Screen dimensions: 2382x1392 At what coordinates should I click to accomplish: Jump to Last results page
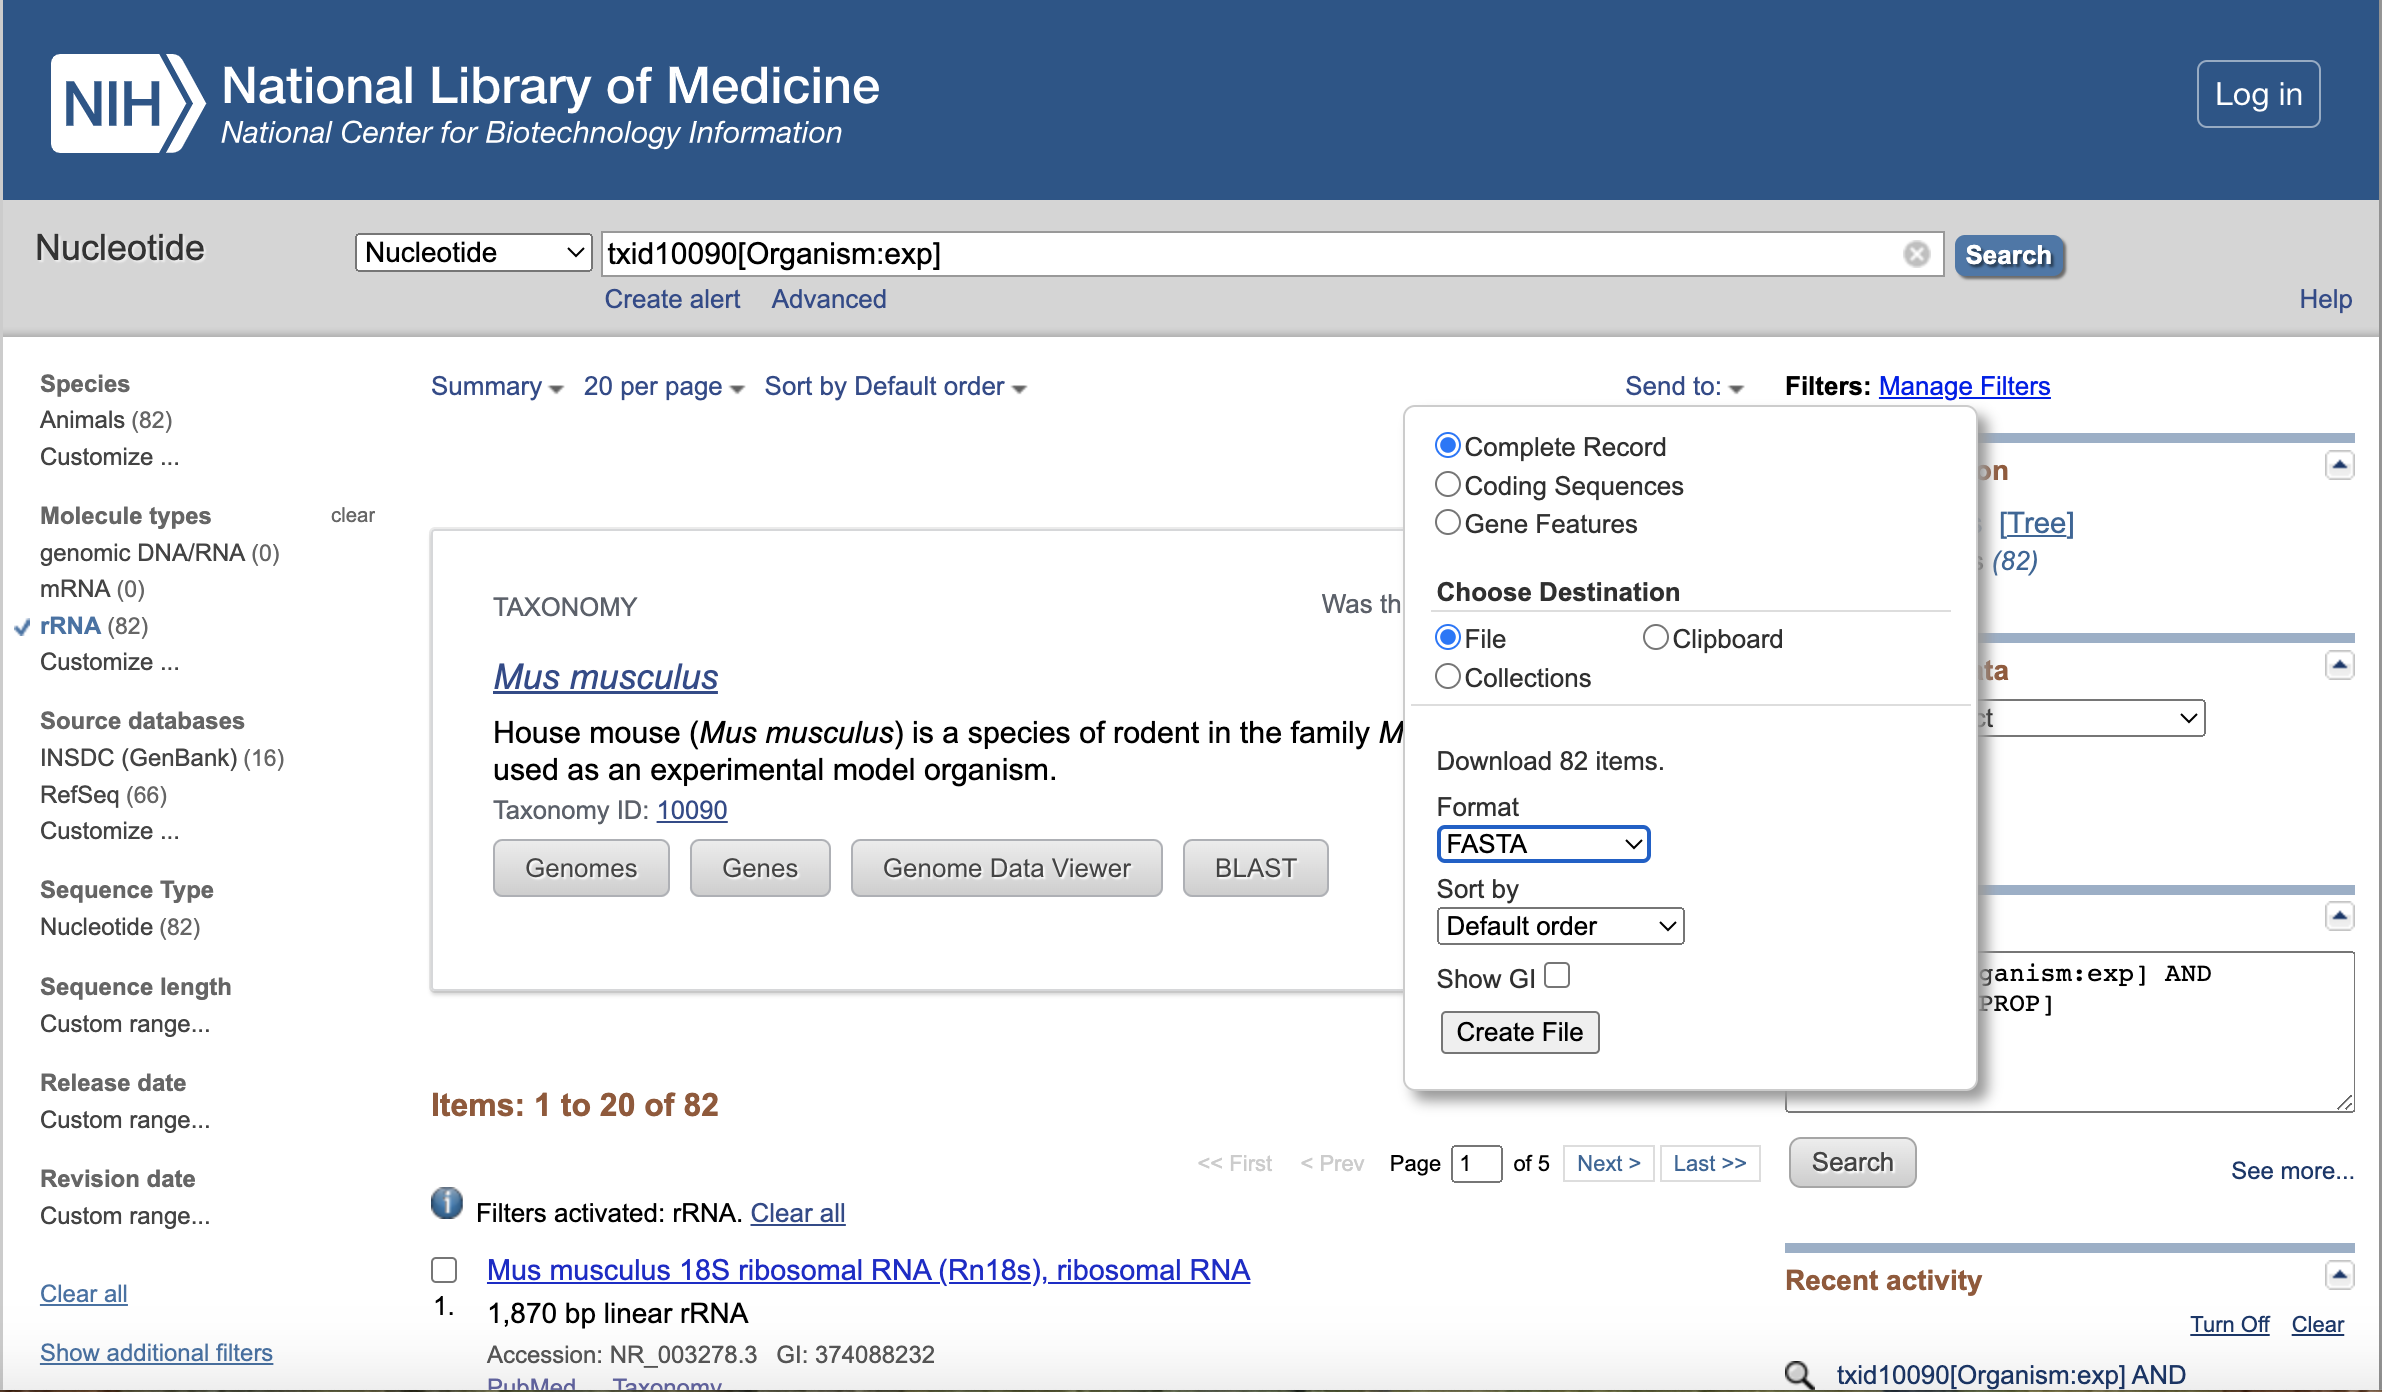click(1709, 1163)
